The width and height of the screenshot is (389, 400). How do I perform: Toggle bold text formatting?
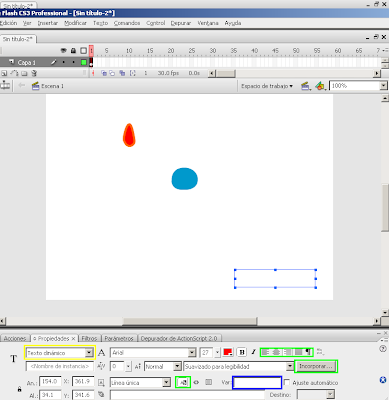pos(242,352)
